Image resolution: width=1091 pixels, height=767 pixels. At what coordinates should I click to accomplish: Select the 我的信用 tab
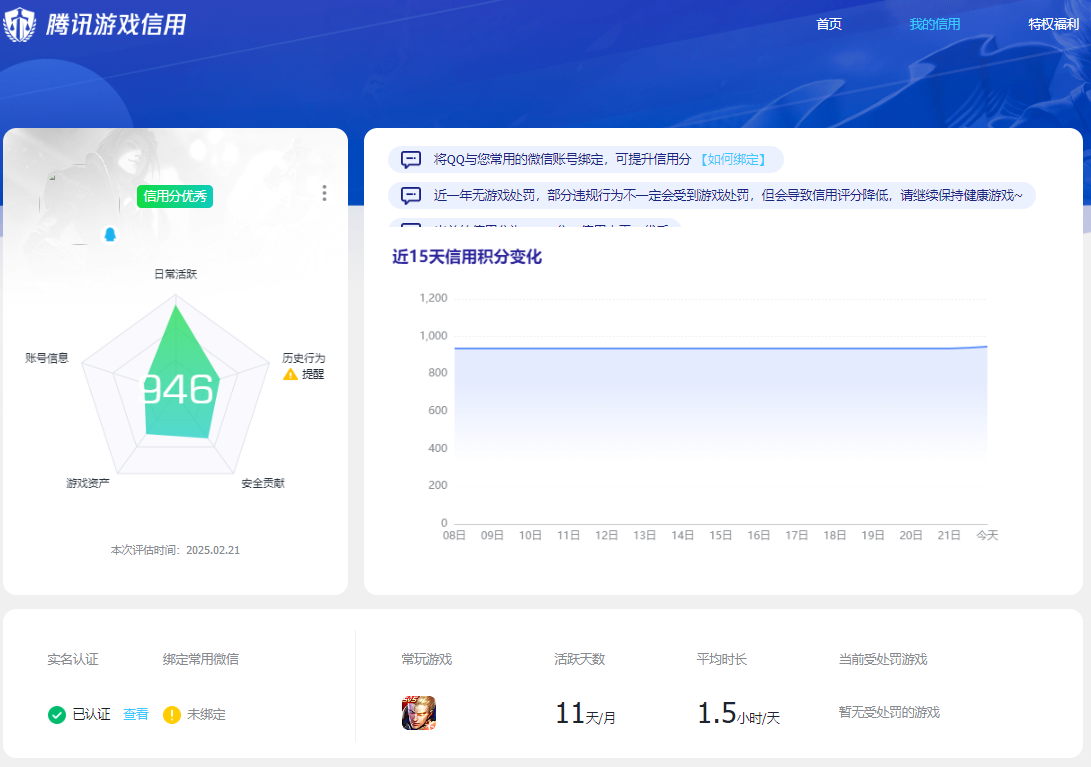(x=934, y=24)
